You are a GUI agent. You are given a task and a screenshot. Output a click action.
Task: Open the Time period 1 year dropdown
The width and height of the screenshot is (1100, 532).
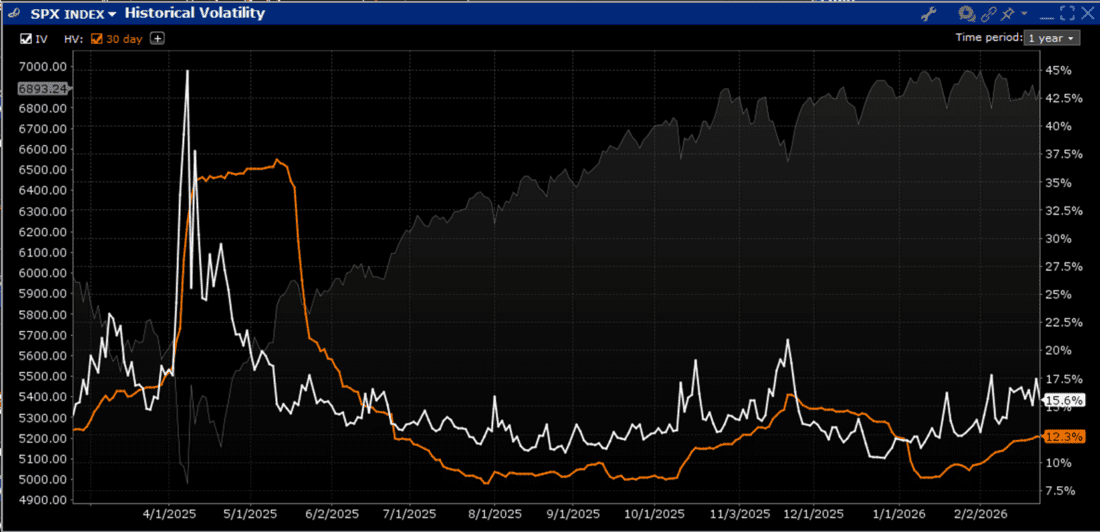coord(1051,39)
